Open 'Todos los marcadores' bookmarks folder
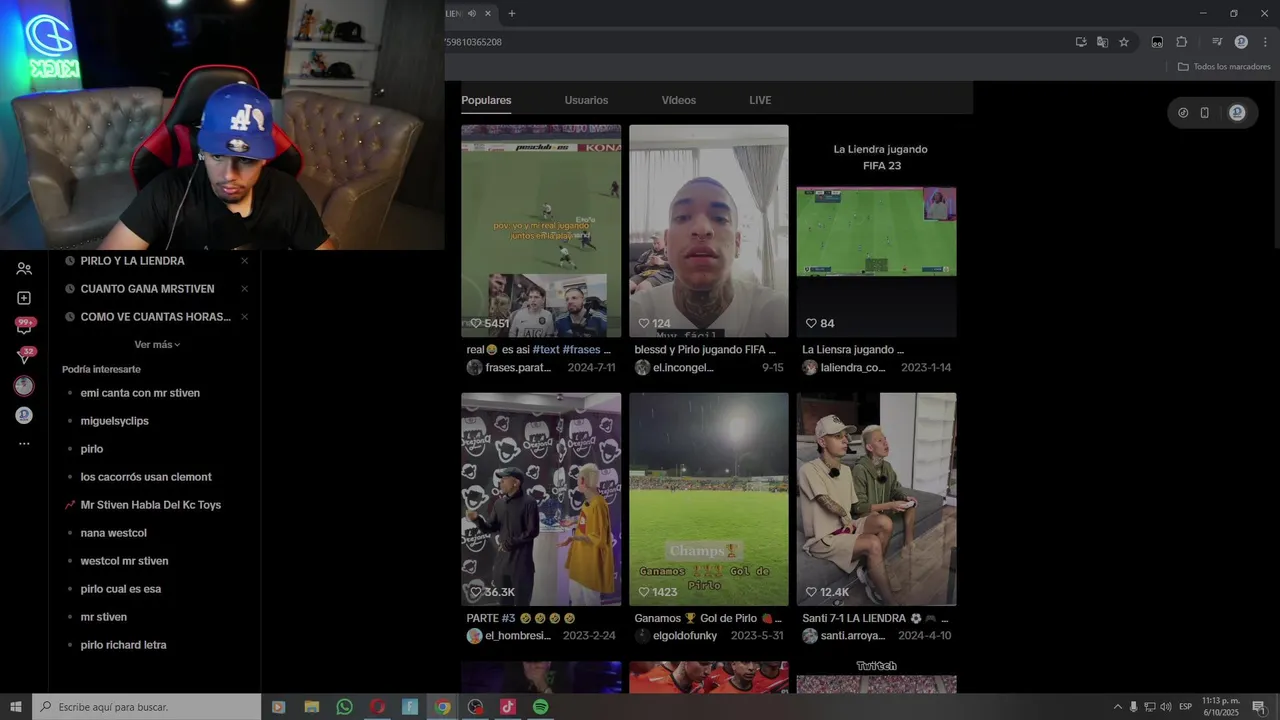The width and height of the screenshot is (1280, 720). [1224, 67]
